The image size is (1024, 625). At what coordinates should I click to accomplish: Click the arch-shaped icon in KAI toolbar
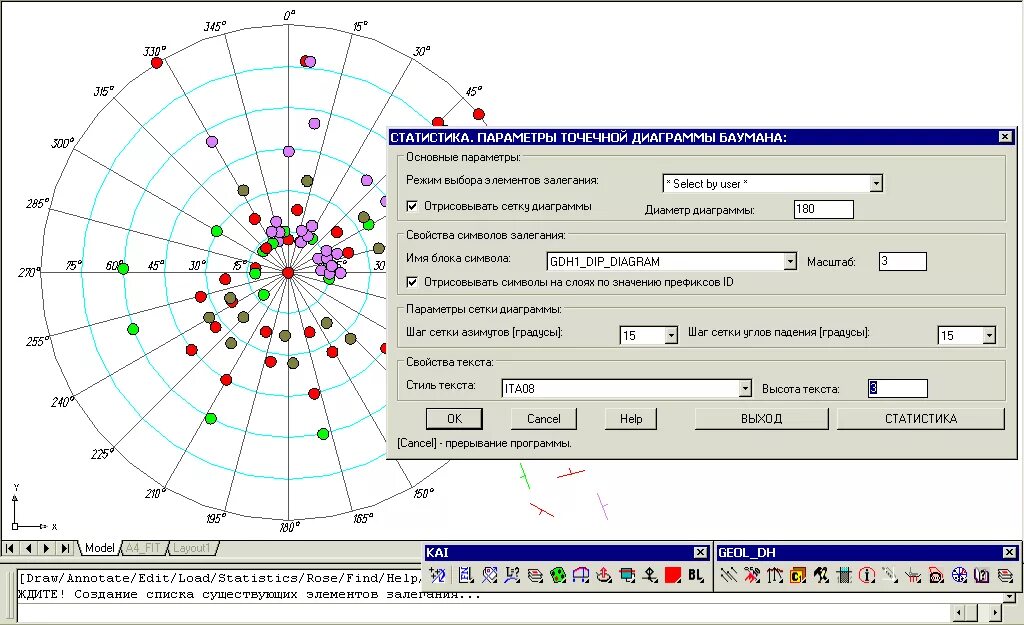click(581, 575)
